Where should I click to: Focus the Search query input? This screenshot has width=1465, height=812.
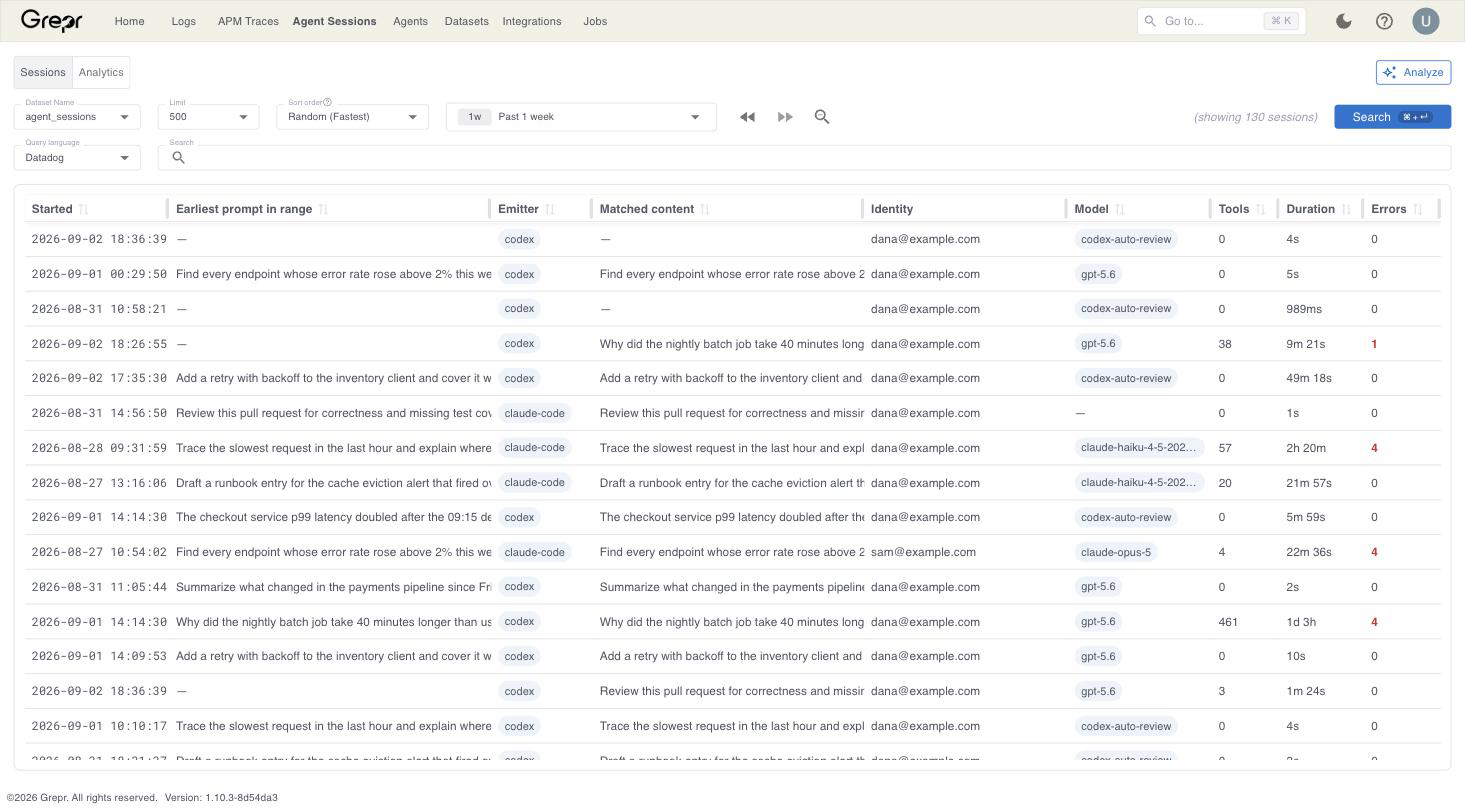coord(804,157)
